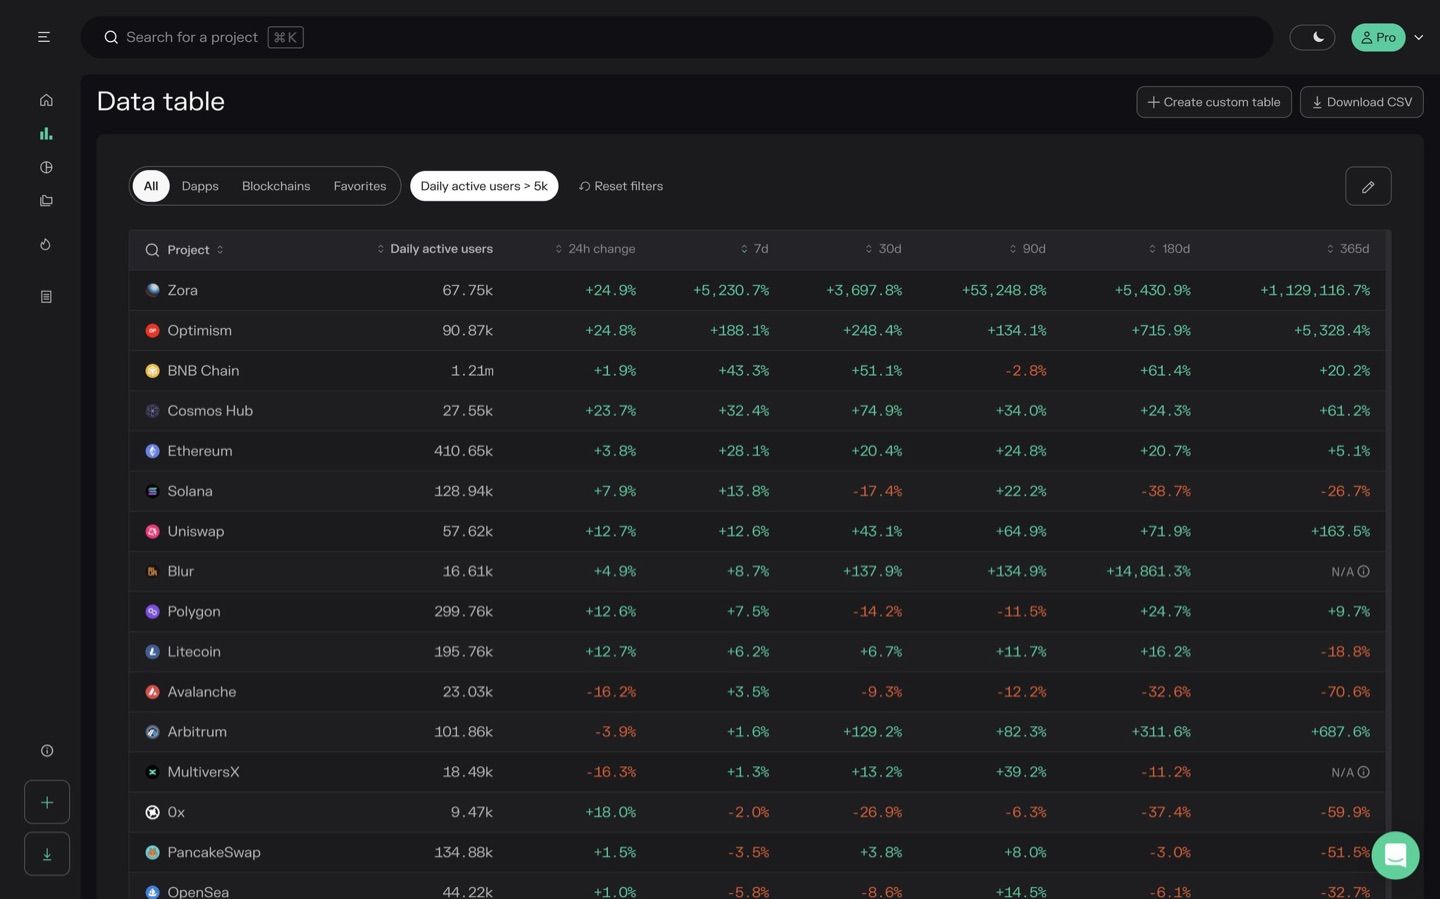Click the download button in the sidebar
Viewport: 1440px width, 899px height.
(x=47, y=854)
